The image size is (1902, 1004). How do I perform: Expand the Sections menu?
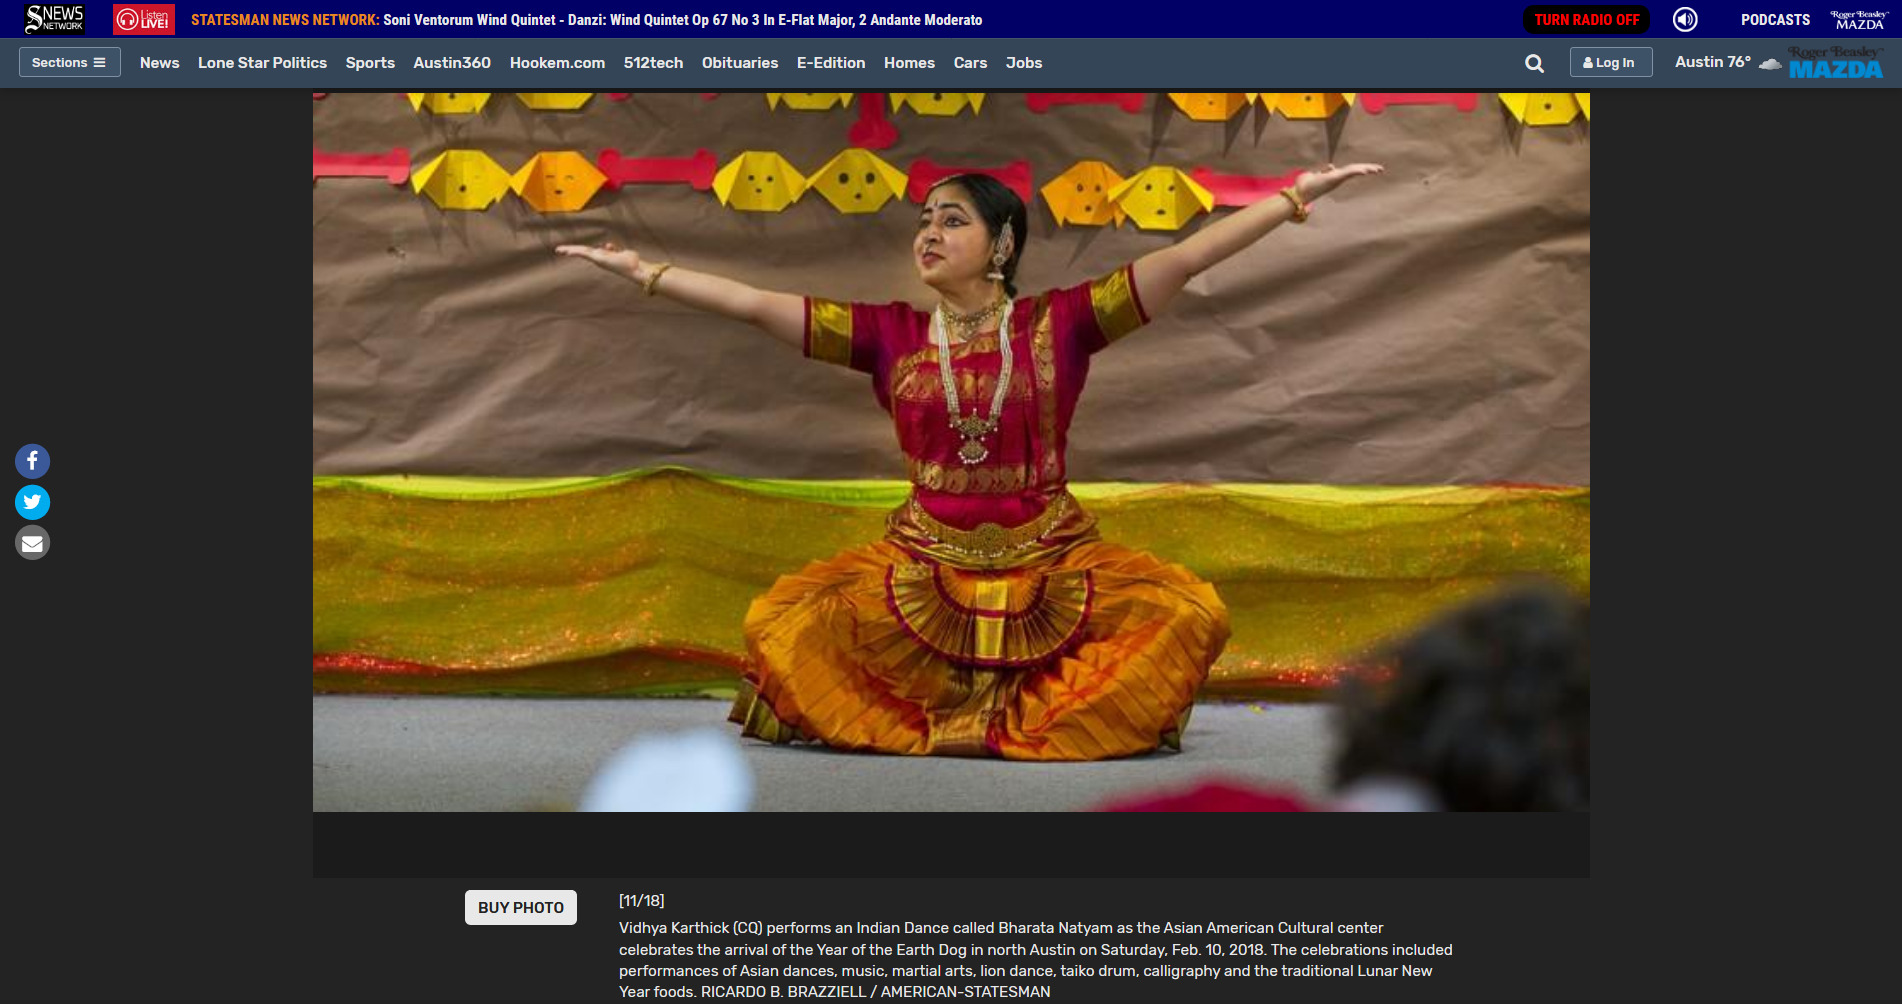(x=69, y=62)
